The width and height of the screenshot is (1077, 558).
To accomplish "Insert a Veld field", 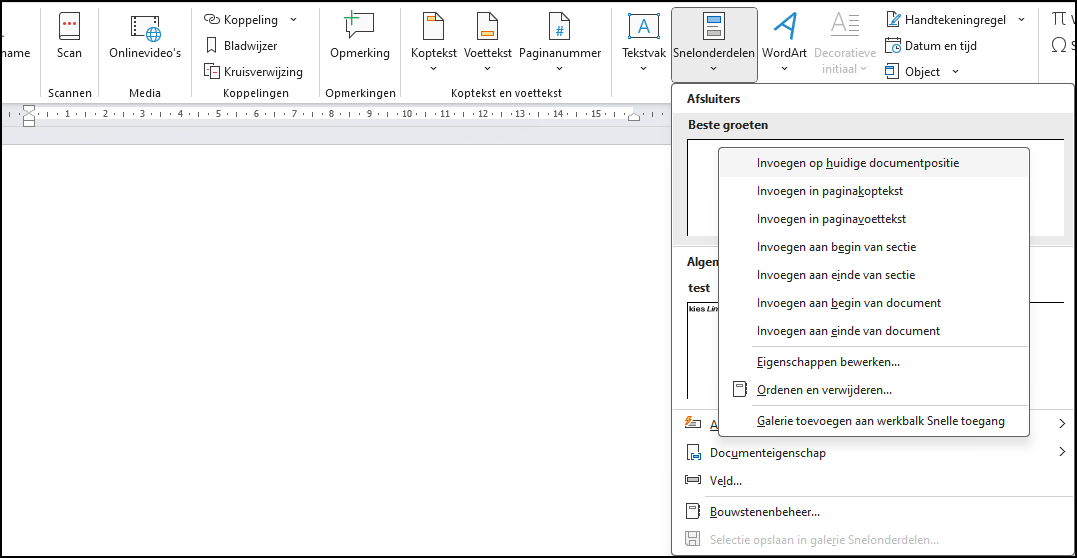I will 872,481.
